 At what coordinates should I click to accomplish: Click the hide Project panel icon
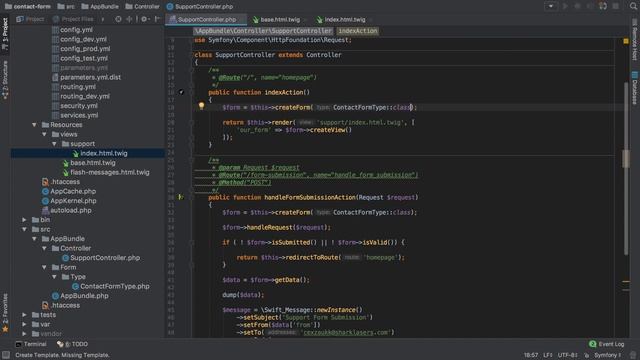[x=157, y=19]
